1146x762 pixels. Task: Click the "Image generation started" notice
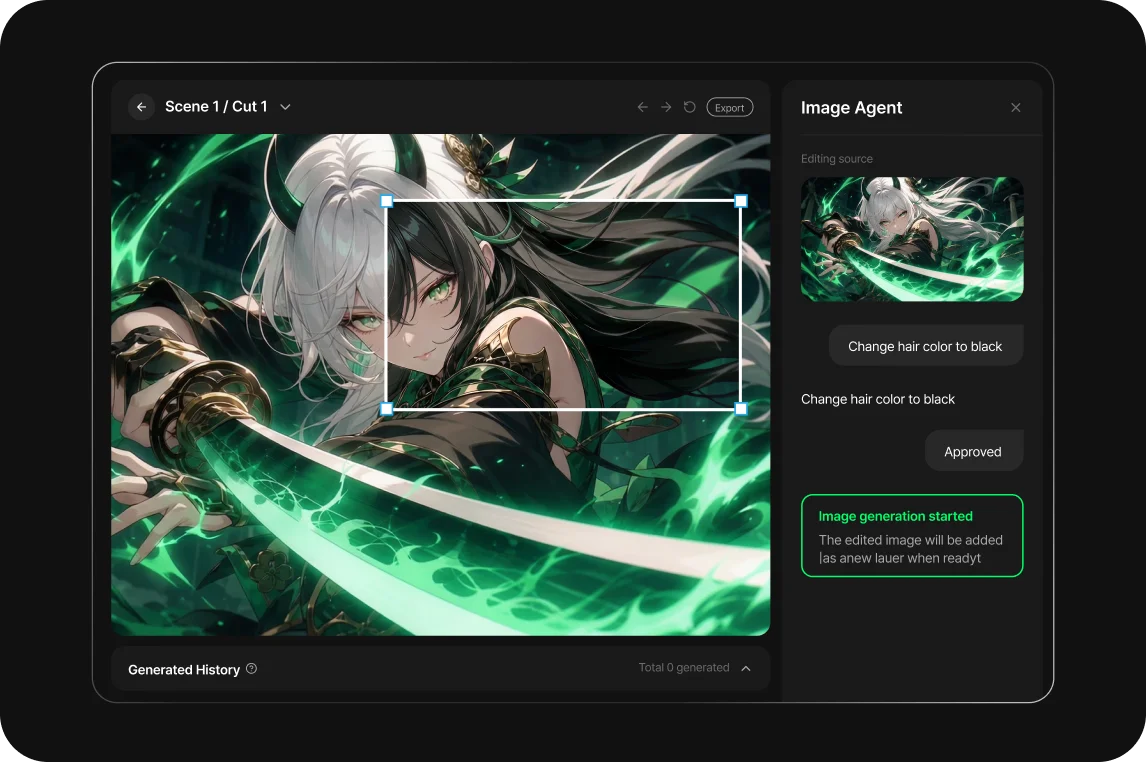tap(912, 536)
